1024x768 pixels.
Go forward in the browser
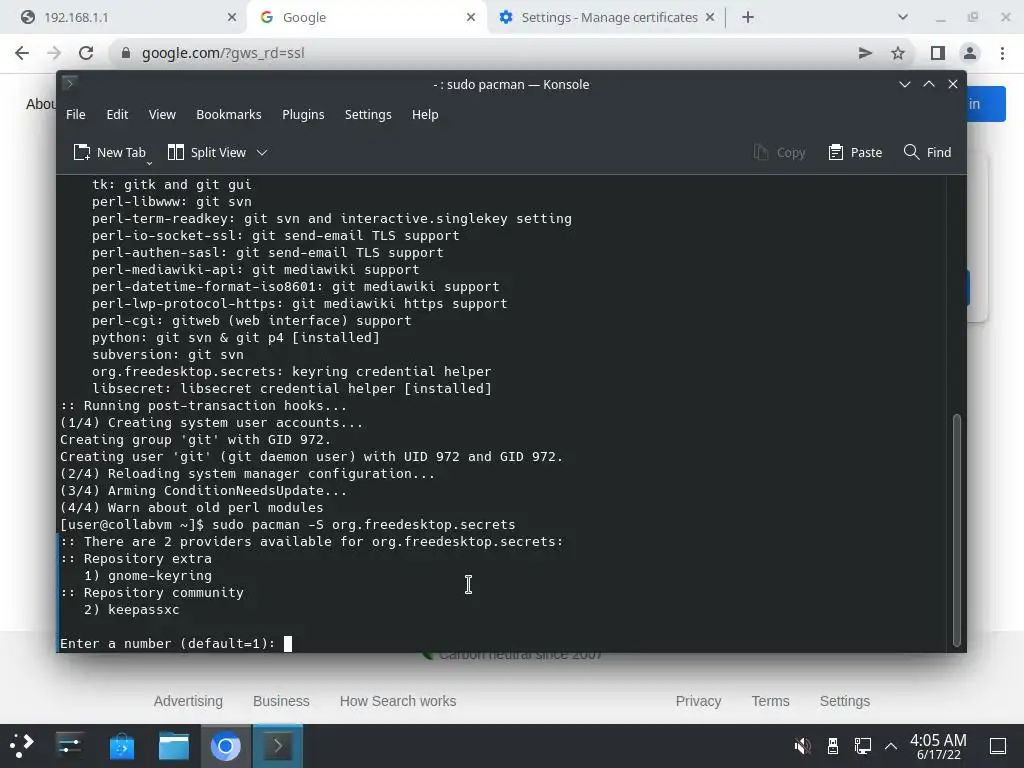[x=54, y=53]
